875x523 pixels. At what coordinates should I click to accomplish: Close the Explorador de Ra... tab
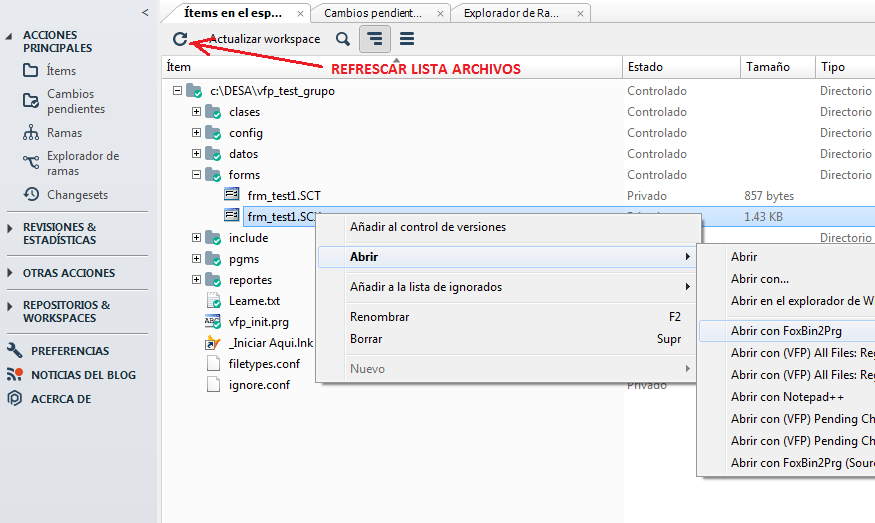tap(580, 14)
